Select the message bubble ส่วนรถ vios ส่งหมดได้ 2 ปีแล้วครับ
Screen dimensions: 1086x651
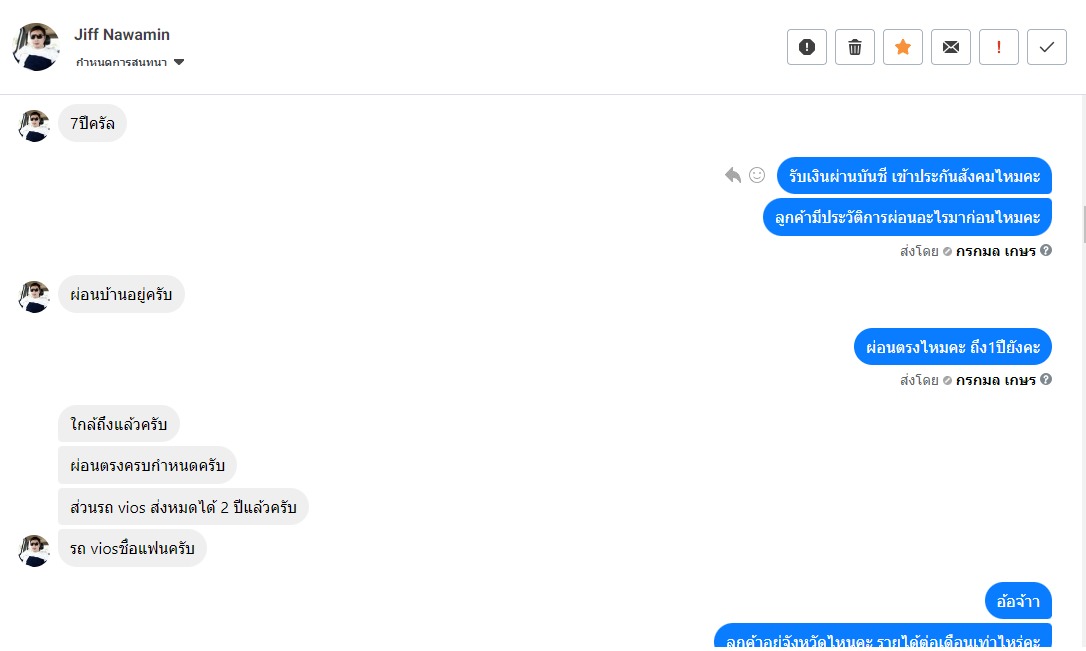point(183,507)
